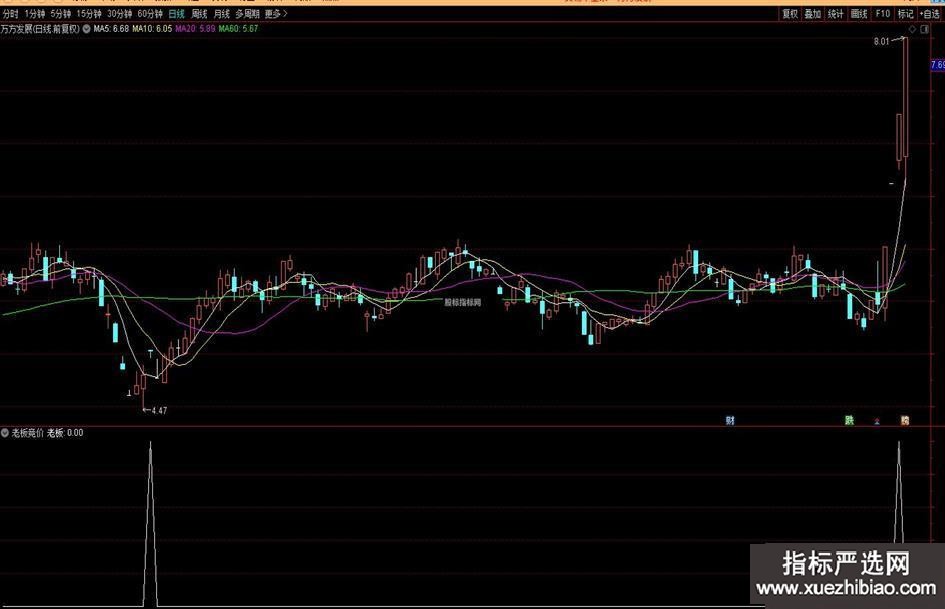The width and height of the screenshot is (945, 609).
Task: Activate the 画线 drawing tool
Action: coord(859,13)
